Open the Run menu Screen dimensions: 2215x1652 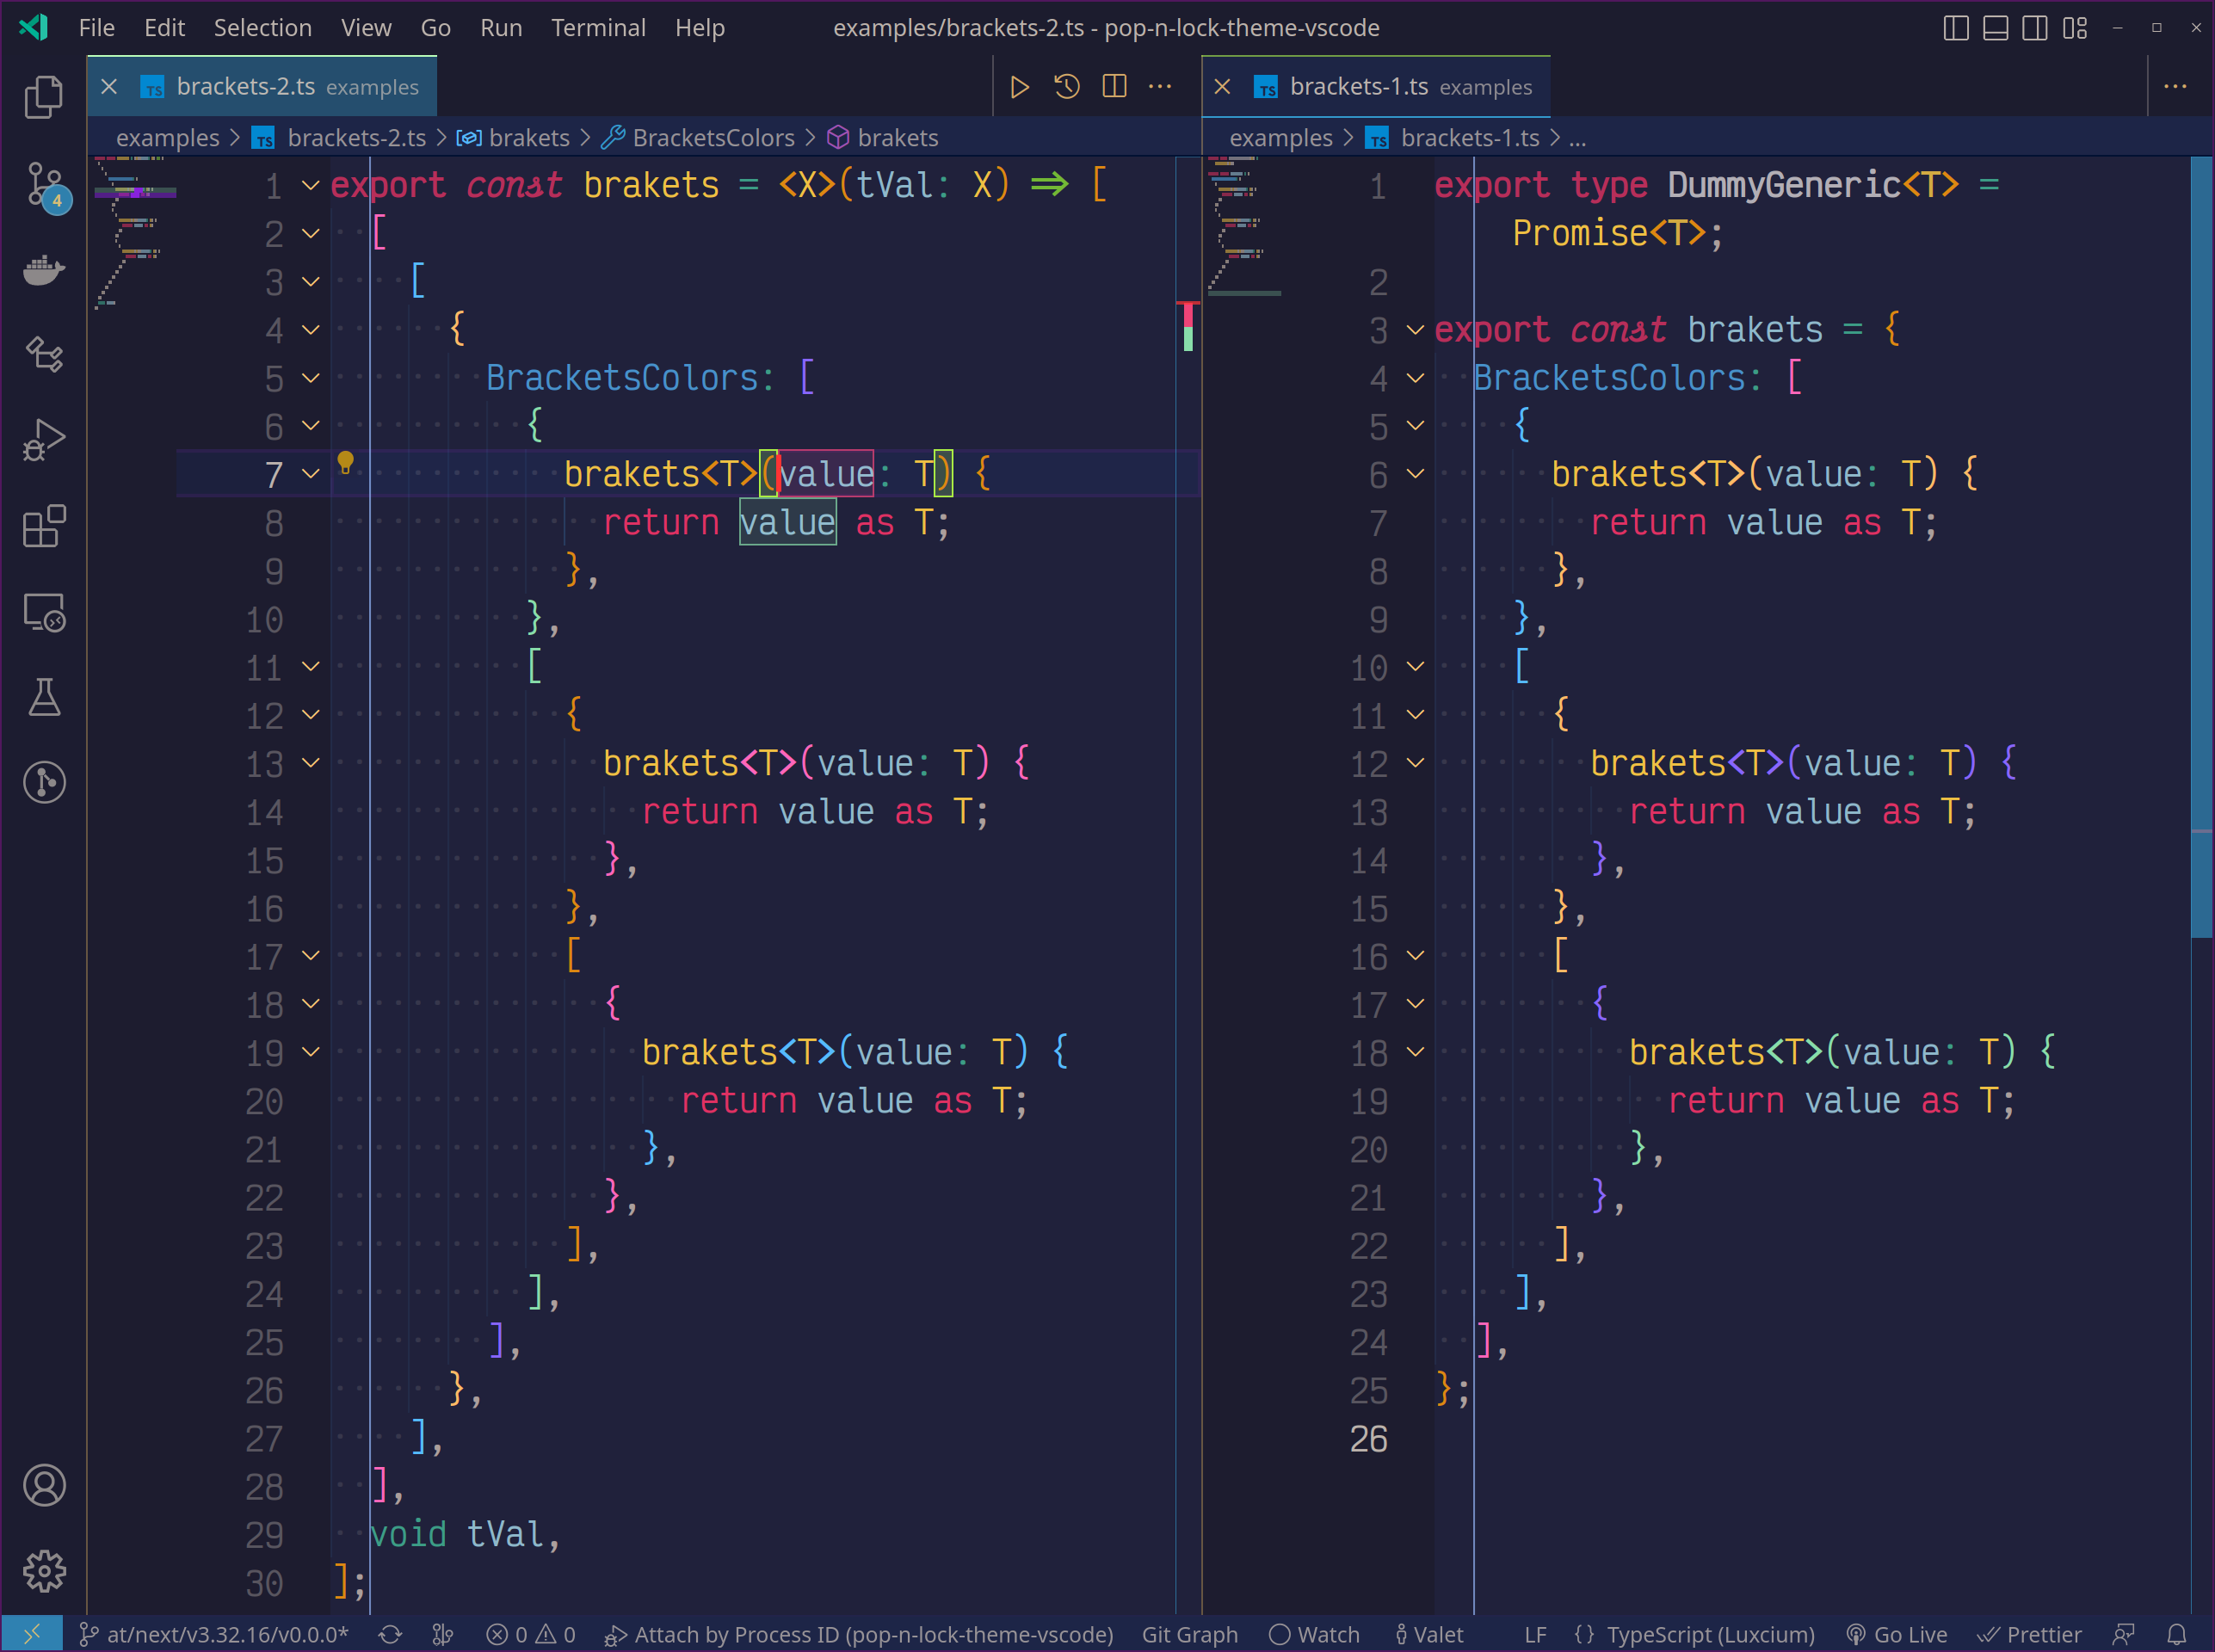[x=501, y=28]
